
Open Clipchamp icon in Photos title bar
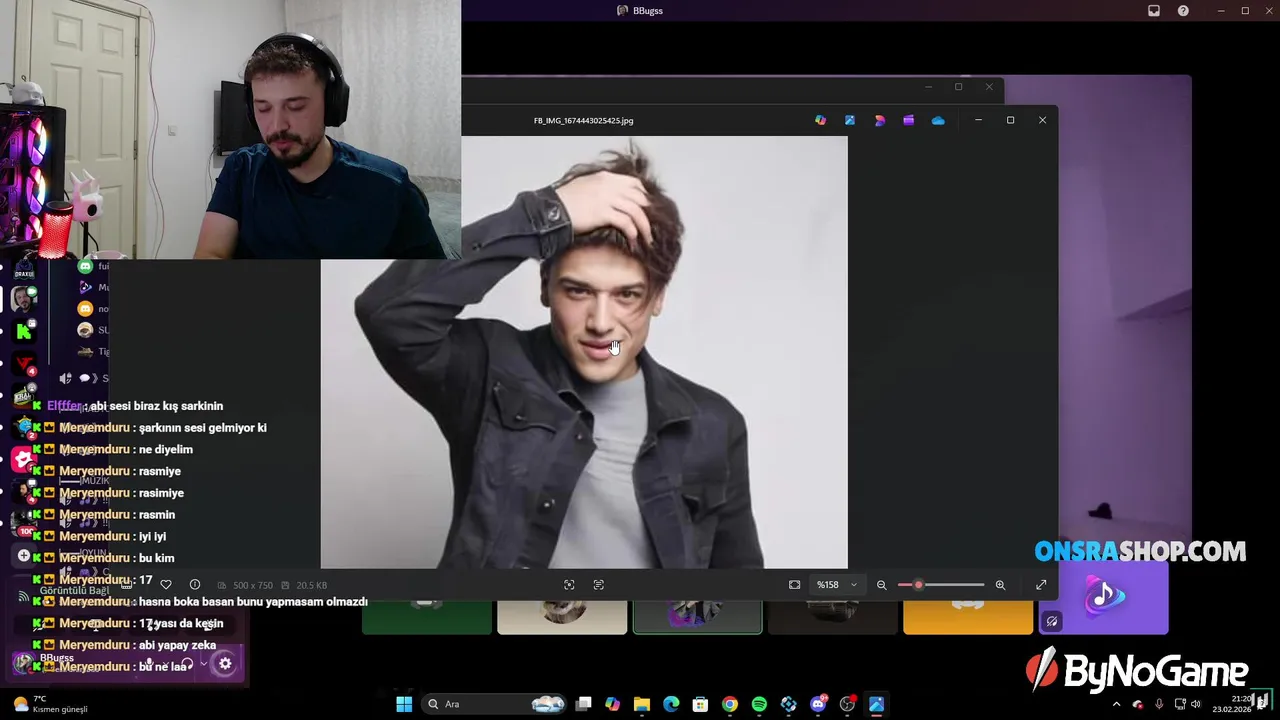908,120
